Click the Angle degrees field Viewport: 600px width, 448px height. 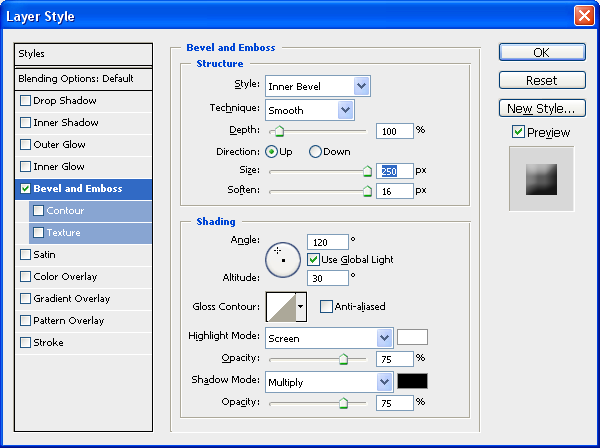[328, 242]
